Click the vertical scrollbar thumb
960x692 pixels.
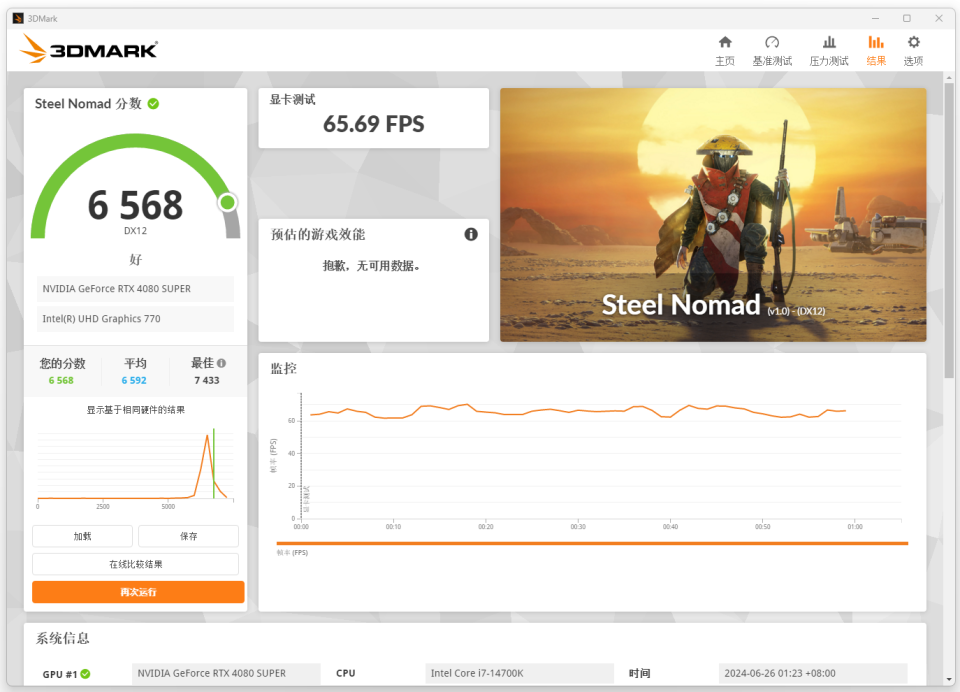(x=949, y=231)
